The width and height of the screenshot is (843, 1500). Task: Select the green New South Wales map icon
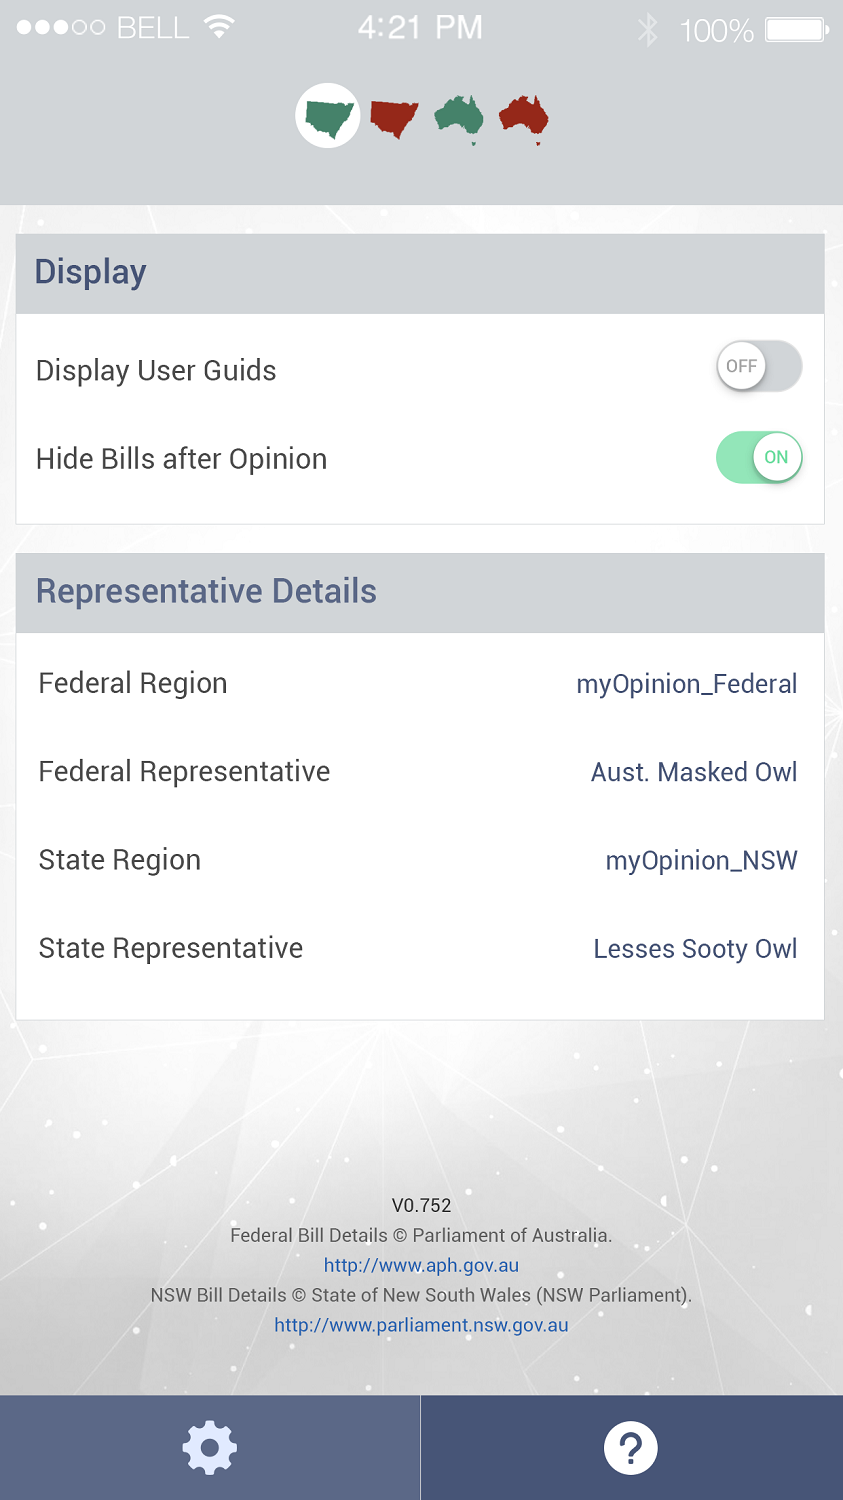point(328,117)
